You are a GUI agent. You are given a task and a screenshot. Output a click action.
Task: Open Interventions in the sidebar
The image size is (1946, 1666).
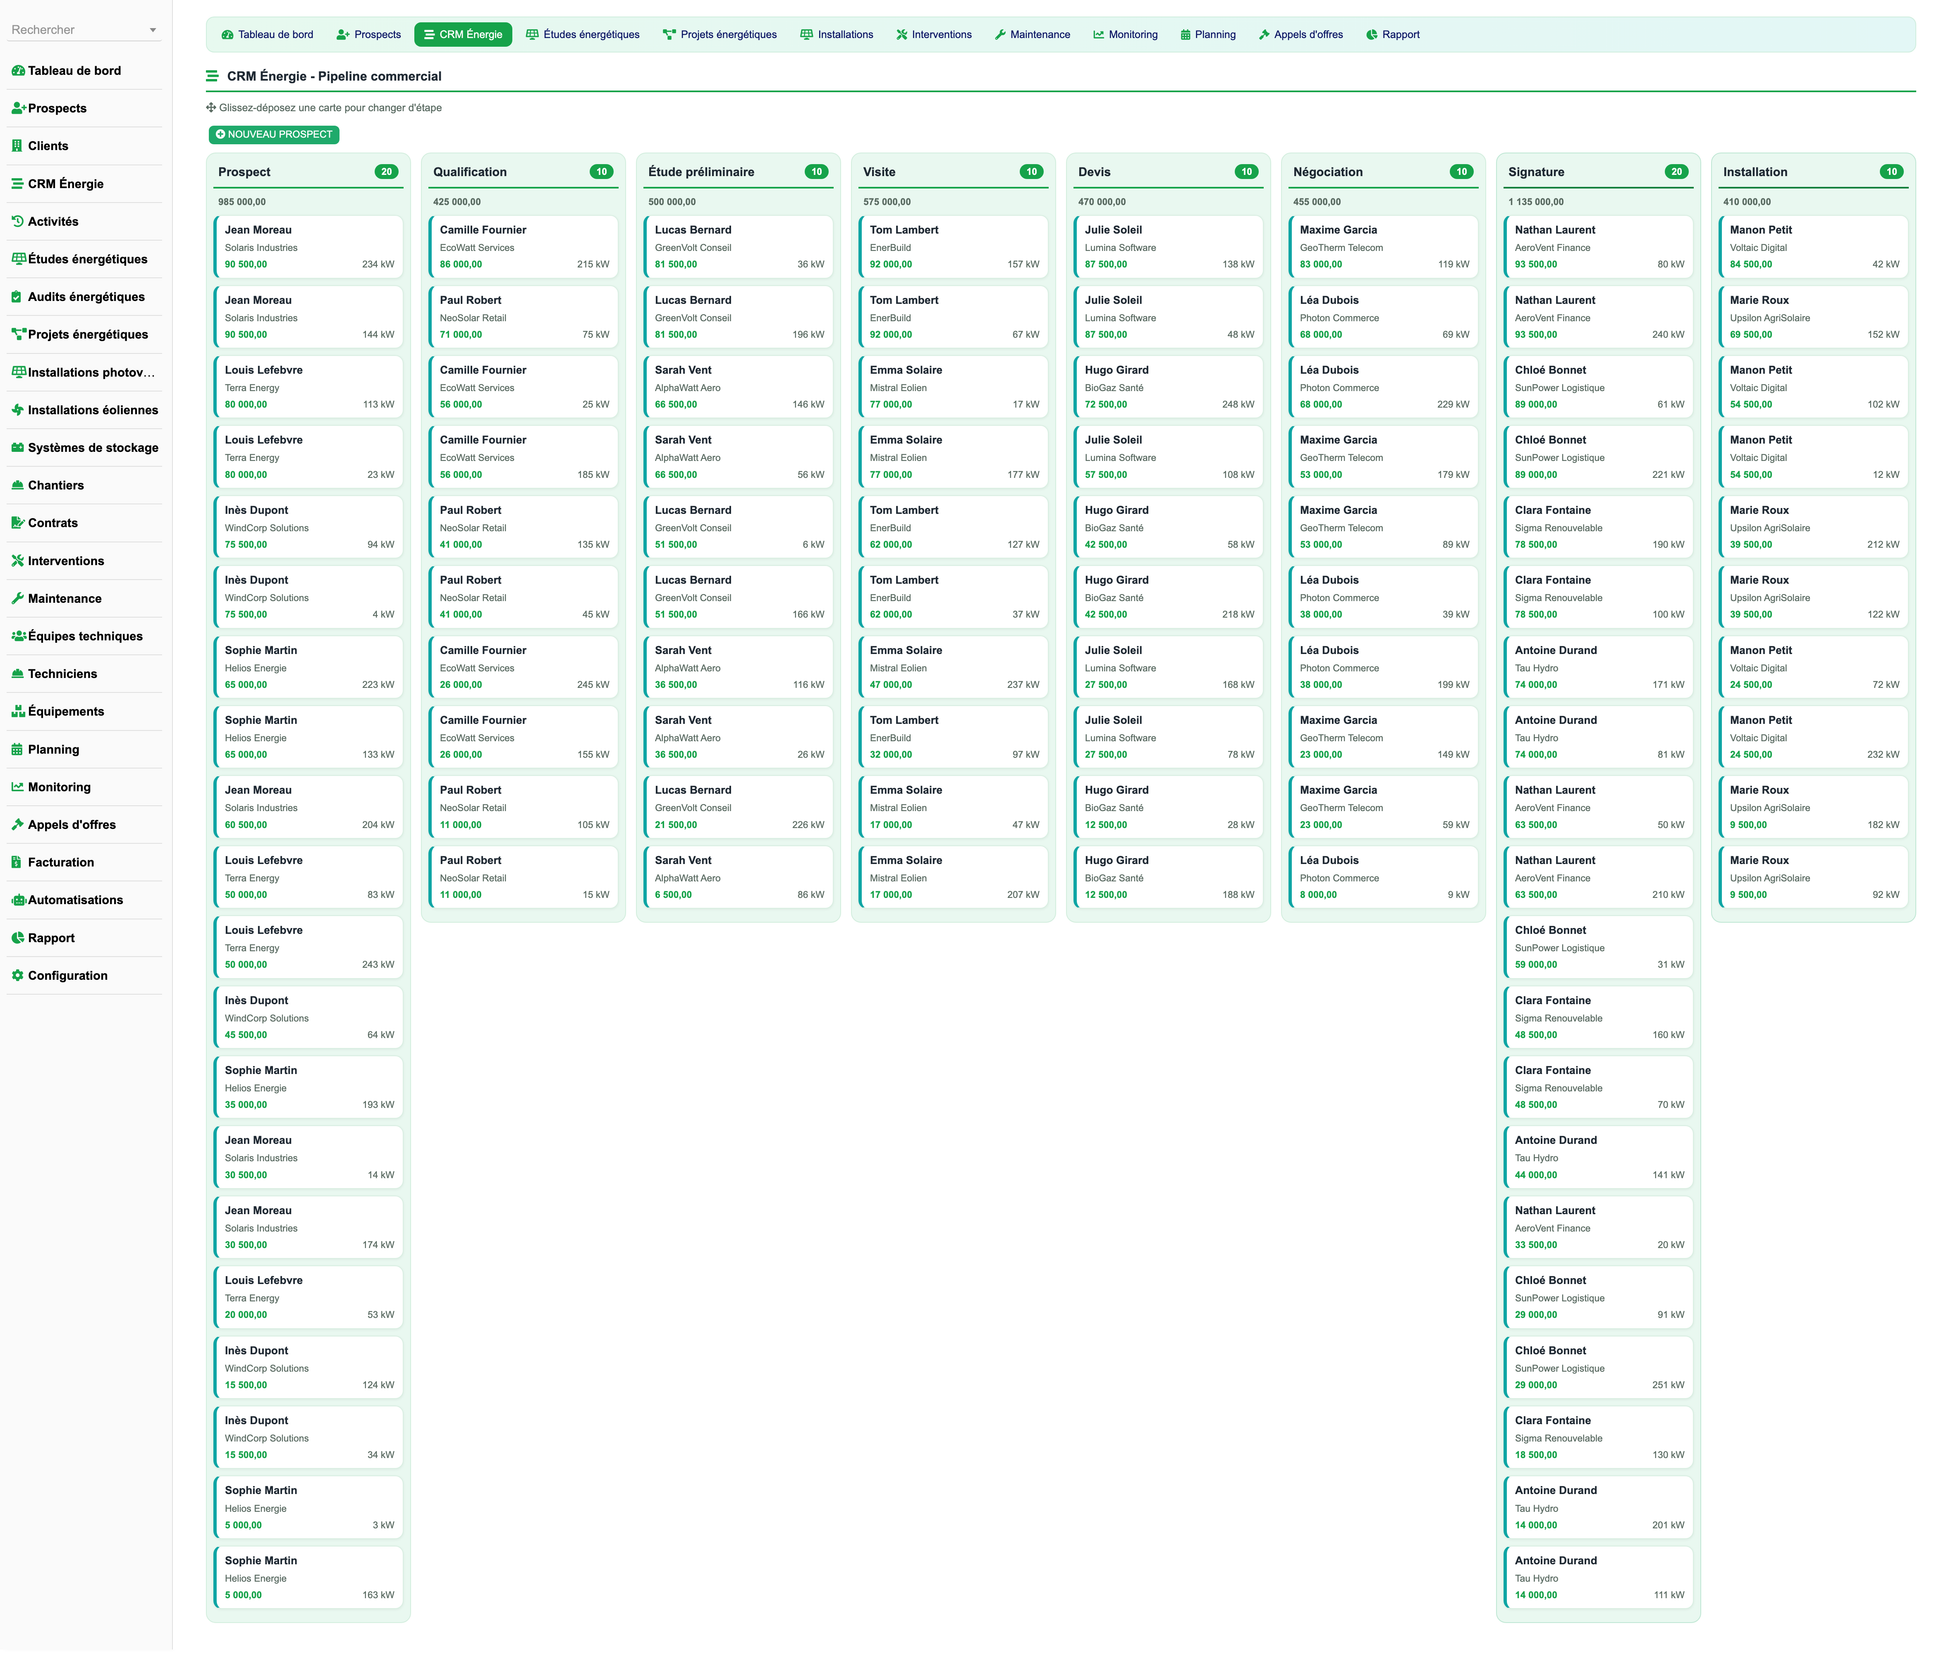pyautogui.click(x=84, y=561)
